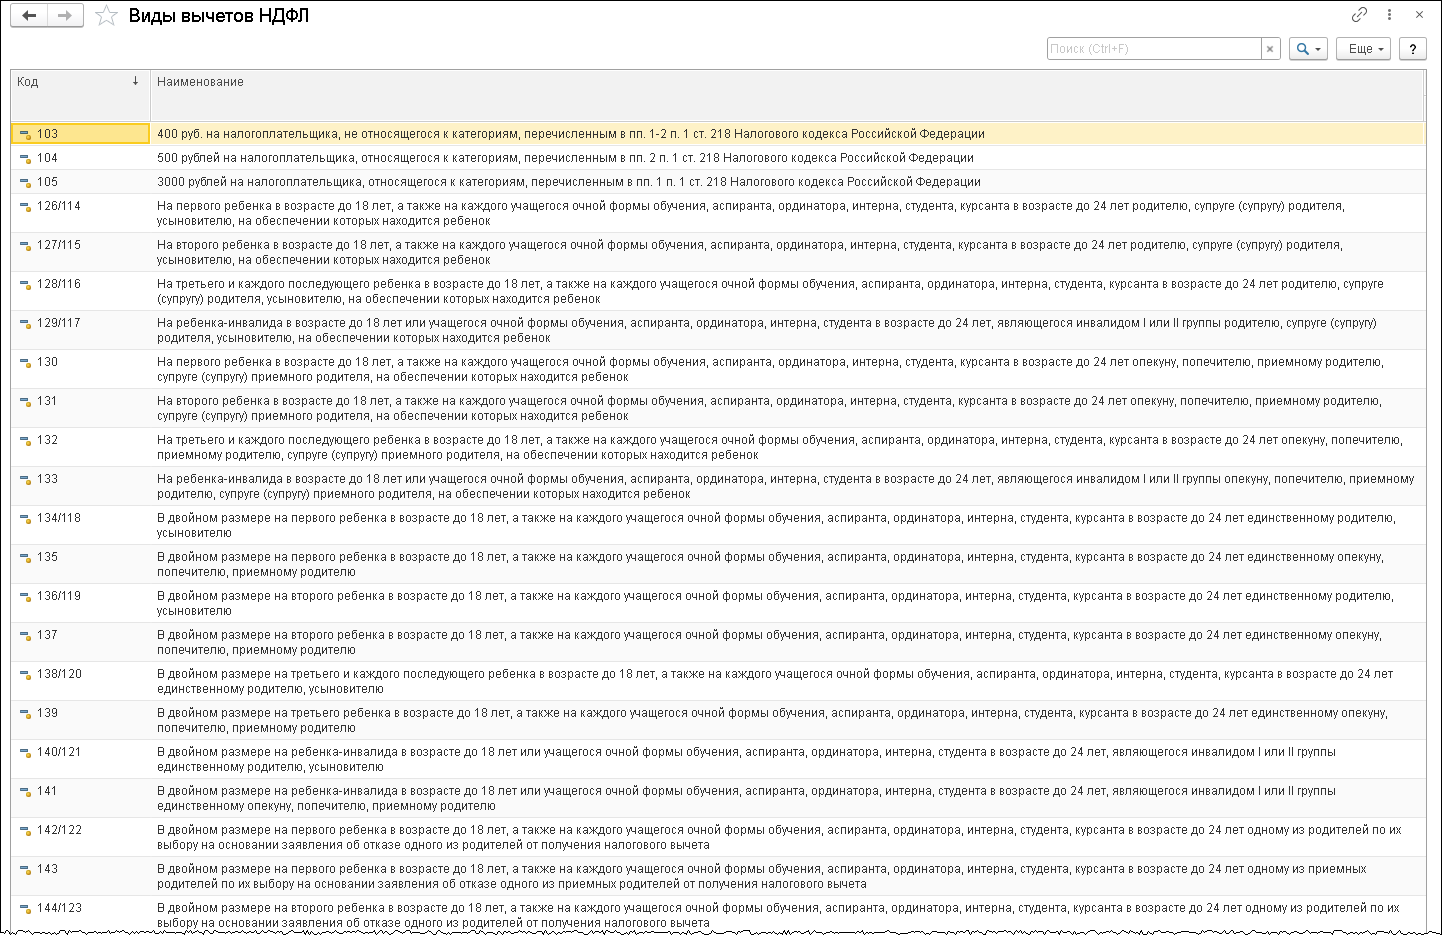The height and width of the screenshot is (937, 1442).
Task: Click code cell 105
Action: (81, 182)
